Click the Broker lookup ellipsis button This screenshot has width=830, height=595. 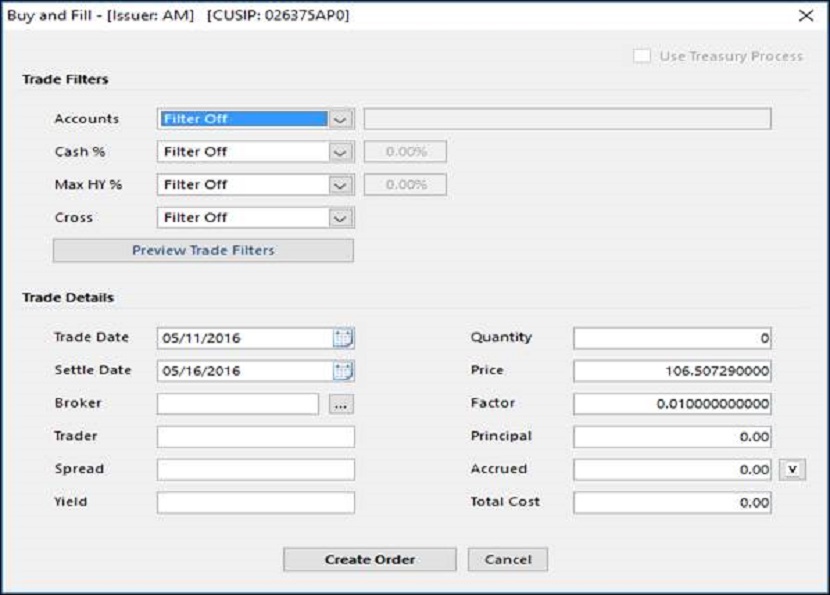click(x=341, y=404)
